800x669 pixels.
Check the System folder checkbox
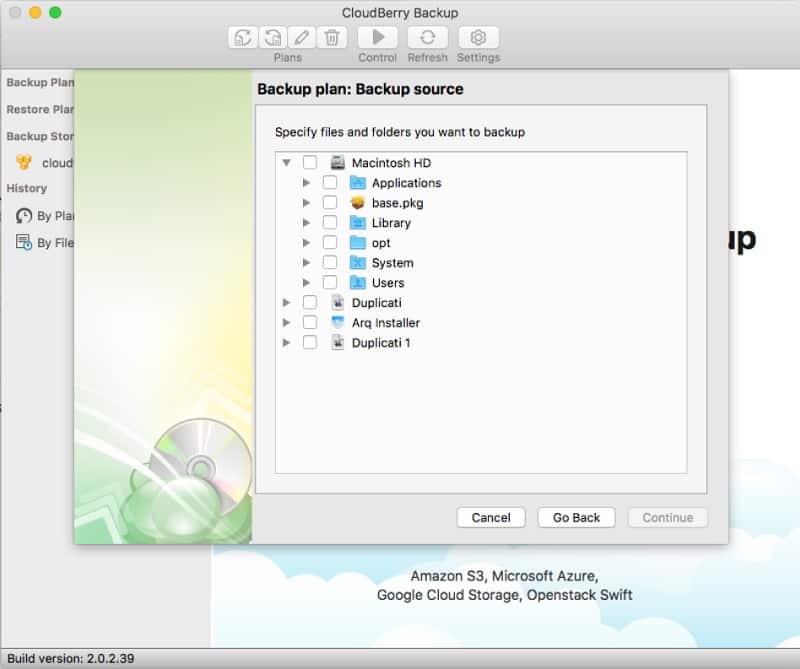[x=330, y=262]
